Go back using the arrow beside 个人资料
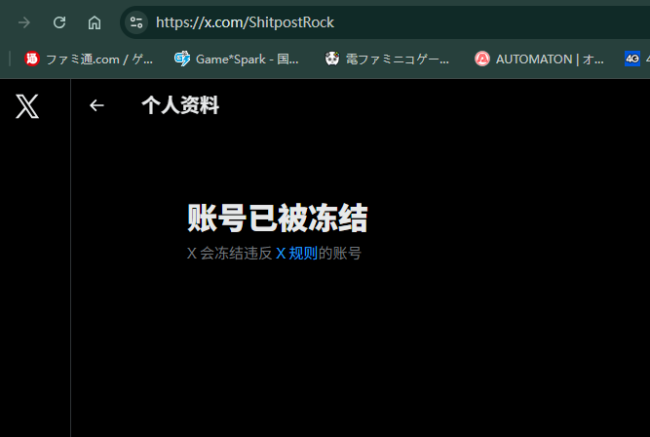 pos(97,105)
